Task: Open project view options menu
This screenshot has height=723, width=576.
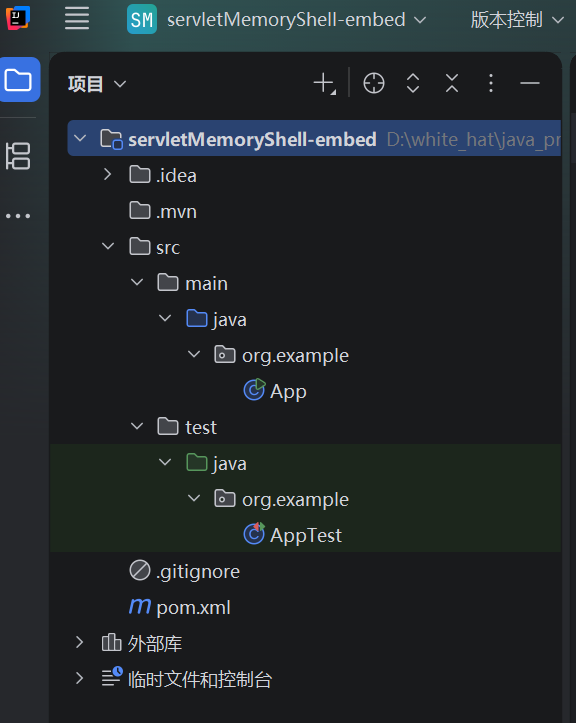Action: pyautogui.click(x=491, y=83)
